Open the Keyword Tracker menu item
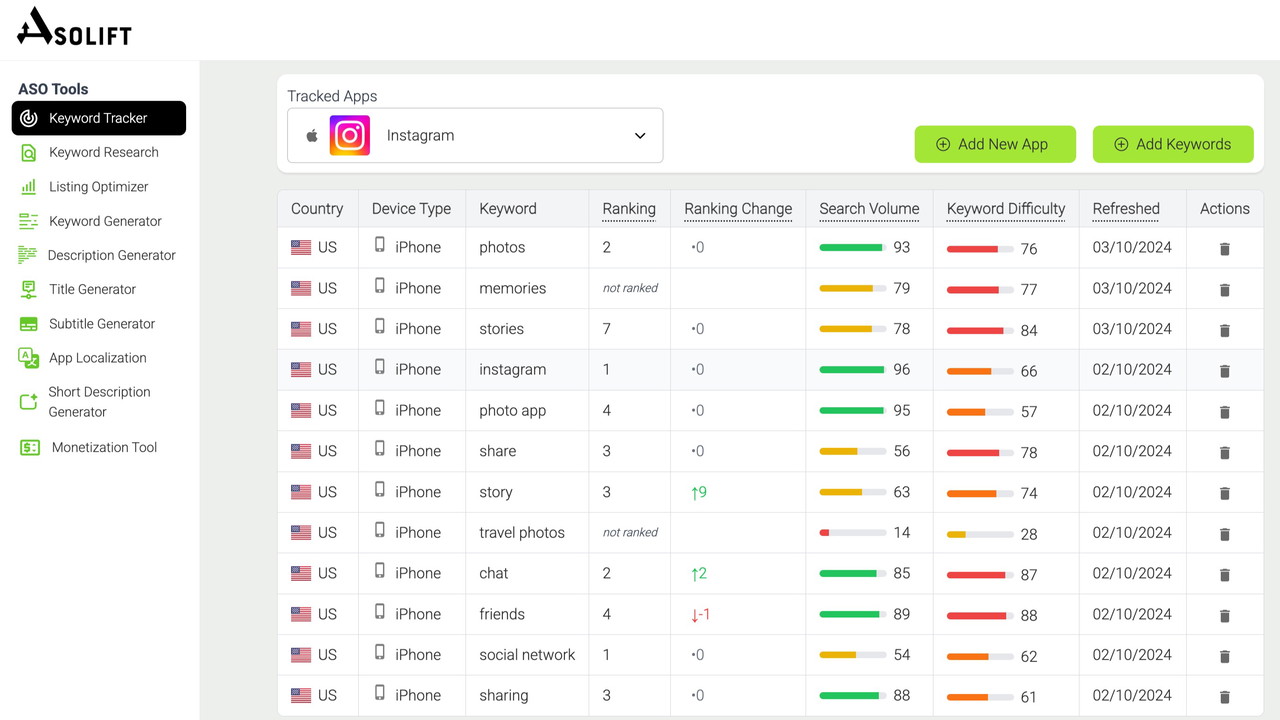The image size is (1280, 720). pos(99,118)
